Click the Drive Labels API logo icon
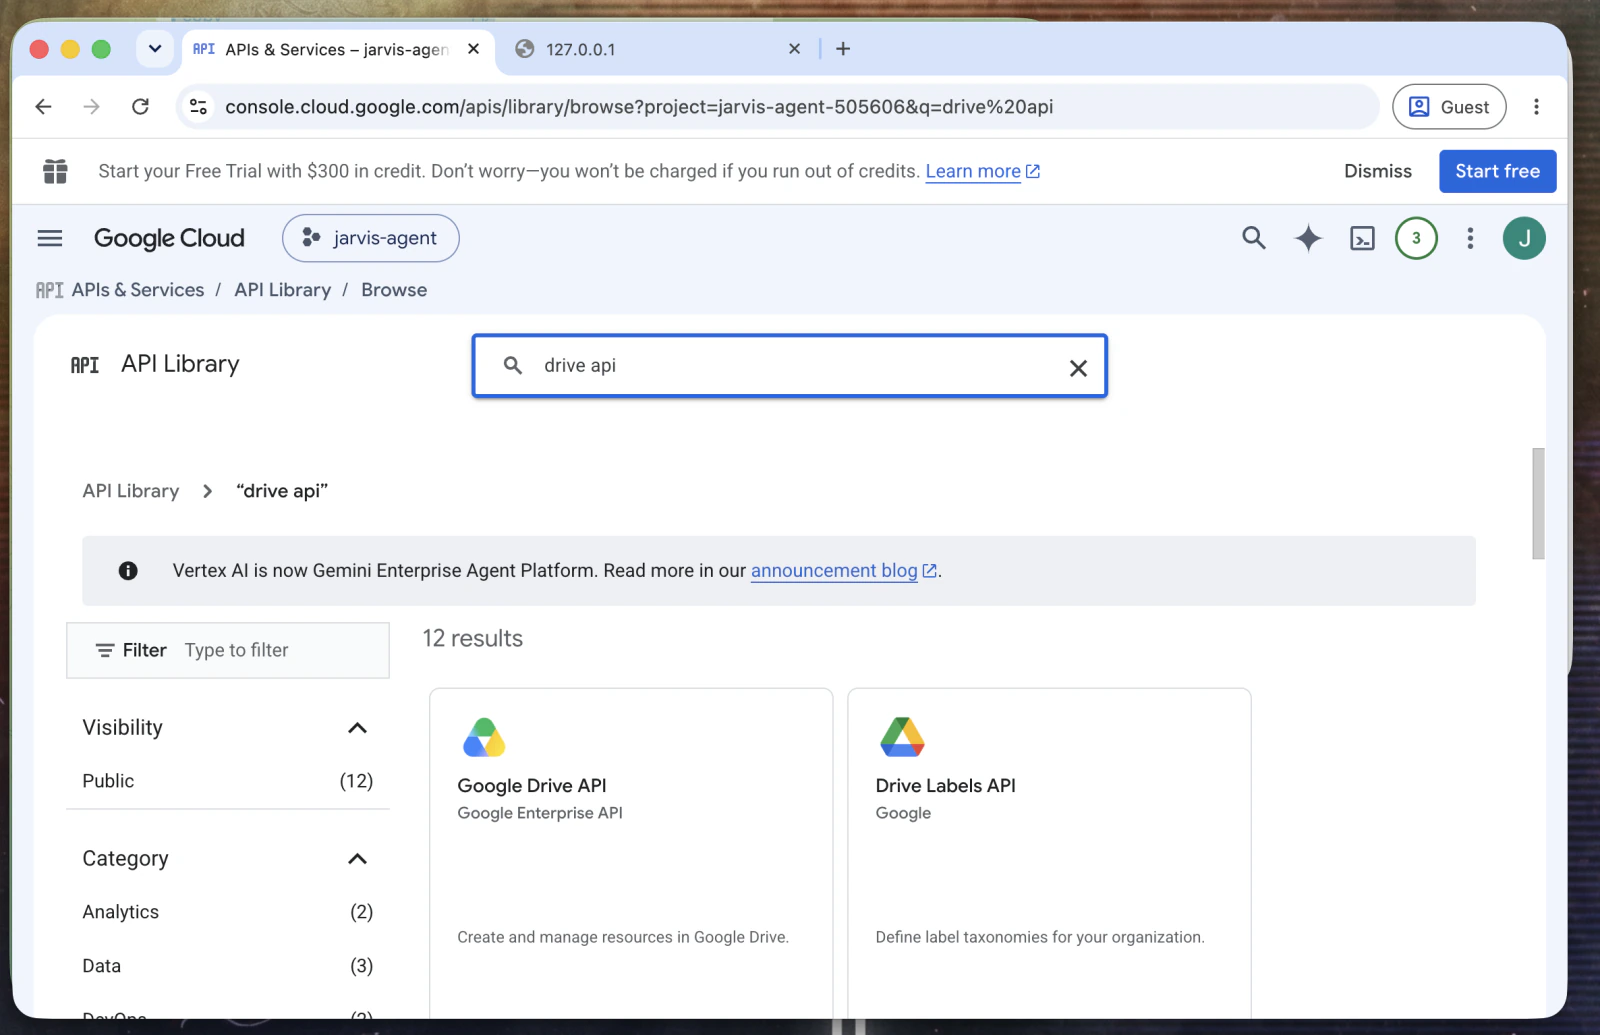 pos(902,738)
